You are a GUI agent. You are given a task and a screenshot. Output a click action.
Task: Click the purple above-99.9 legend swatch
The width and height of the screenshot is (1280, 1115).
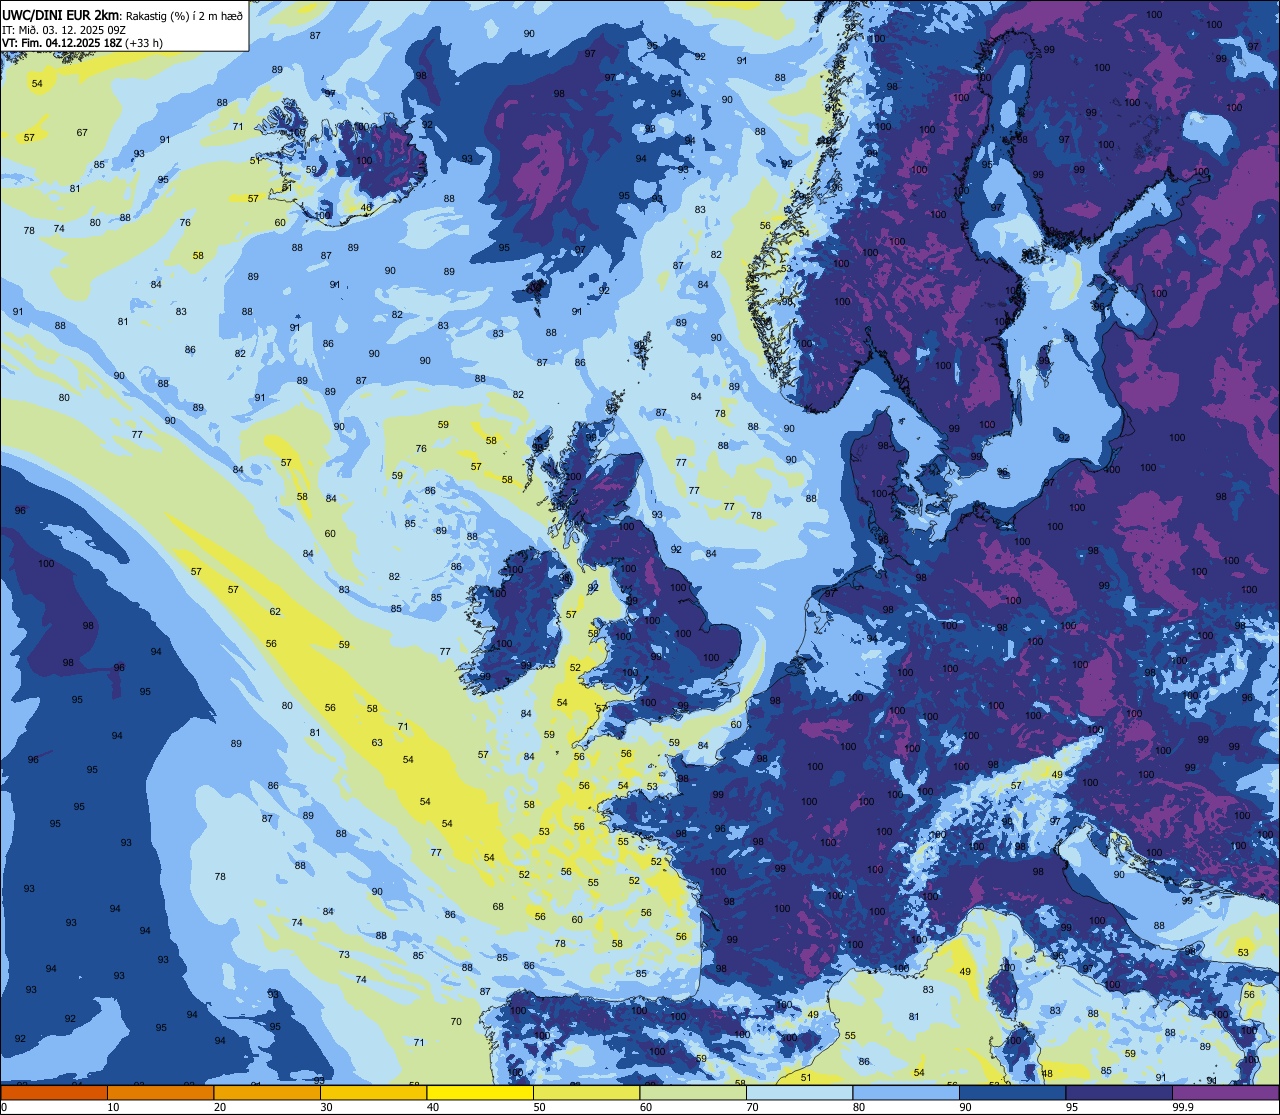pyautogui.click(x=1225, y=1092)
